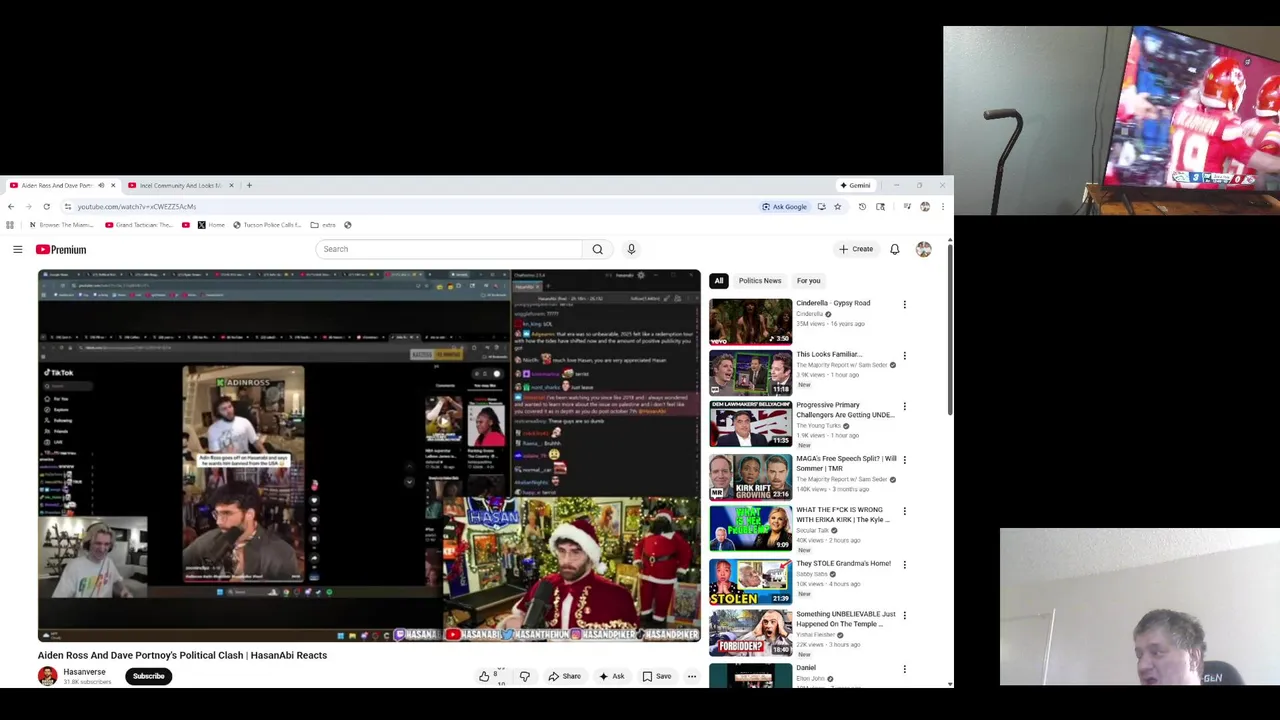Dislike the video
The image size is (1280, 720).
[524, 676]
